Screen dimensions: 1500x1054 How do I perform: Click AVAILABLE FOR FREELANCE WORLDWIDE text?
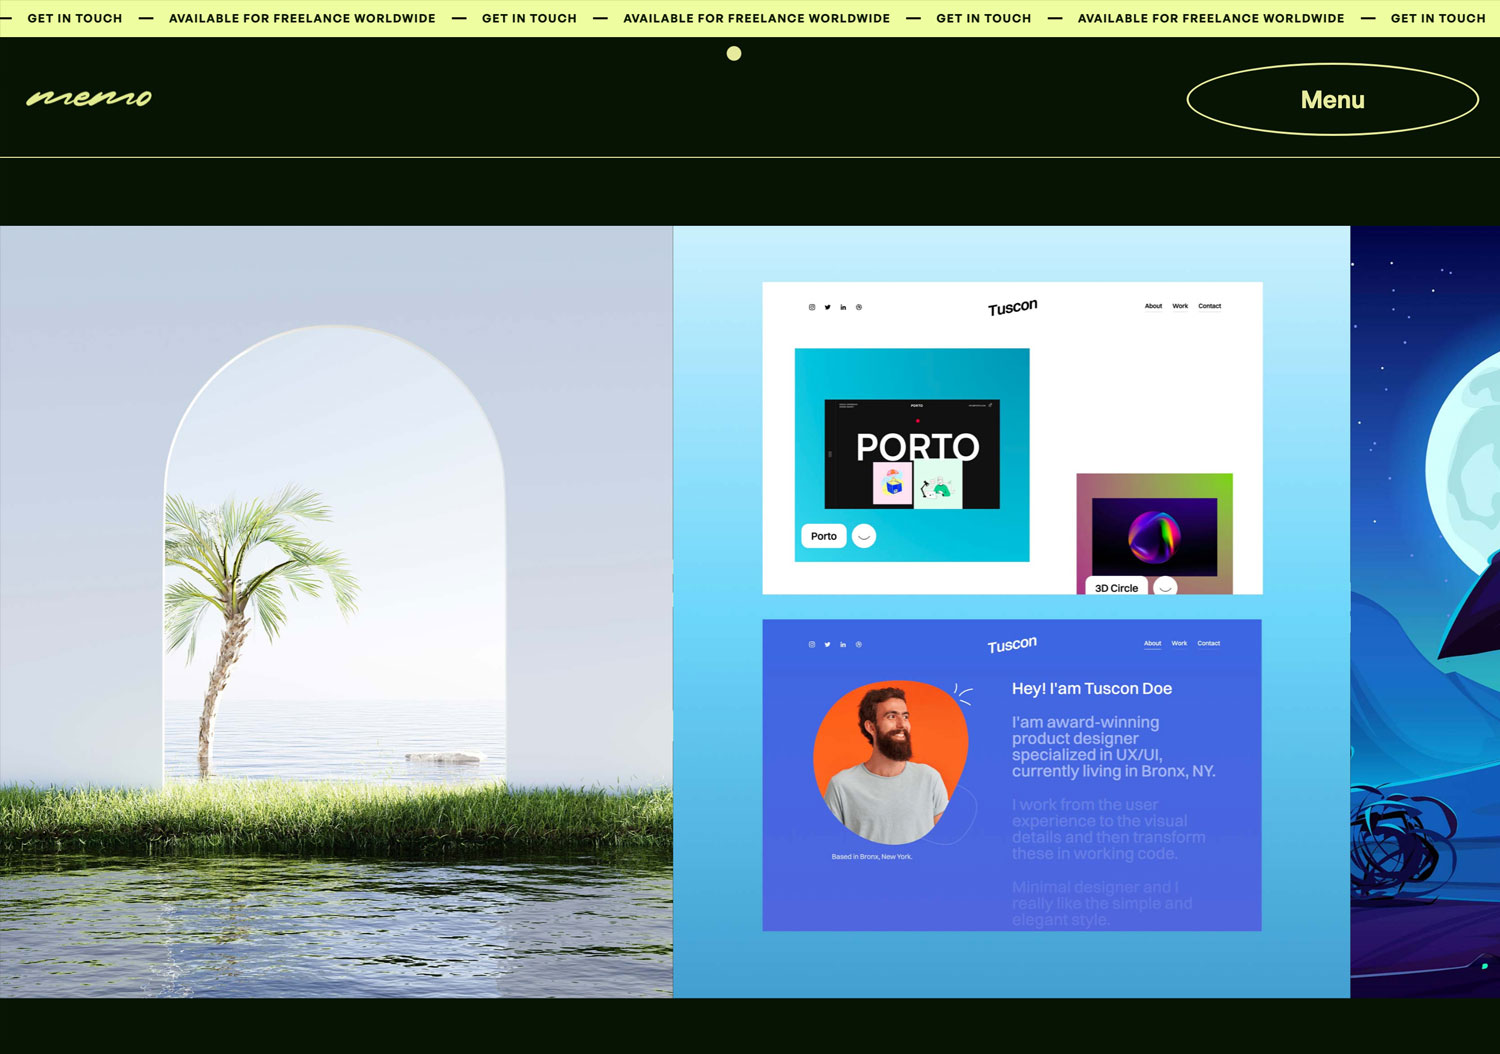[x=302, y=17]
